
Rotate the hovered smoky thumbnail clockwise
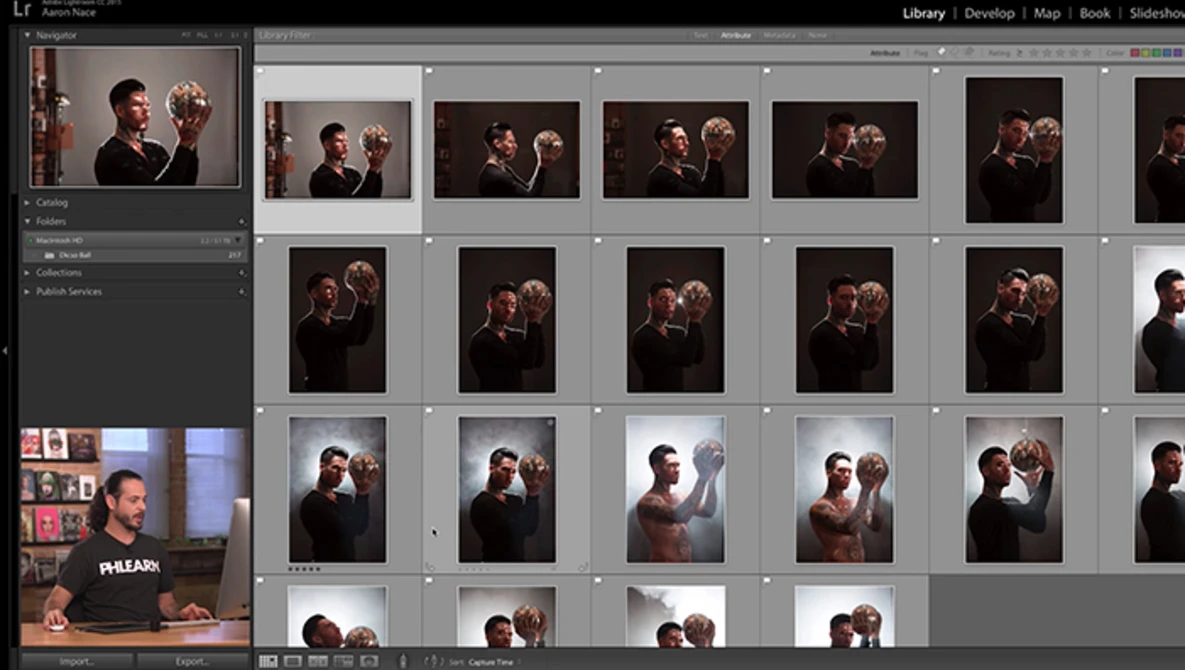tap(583, 567)
